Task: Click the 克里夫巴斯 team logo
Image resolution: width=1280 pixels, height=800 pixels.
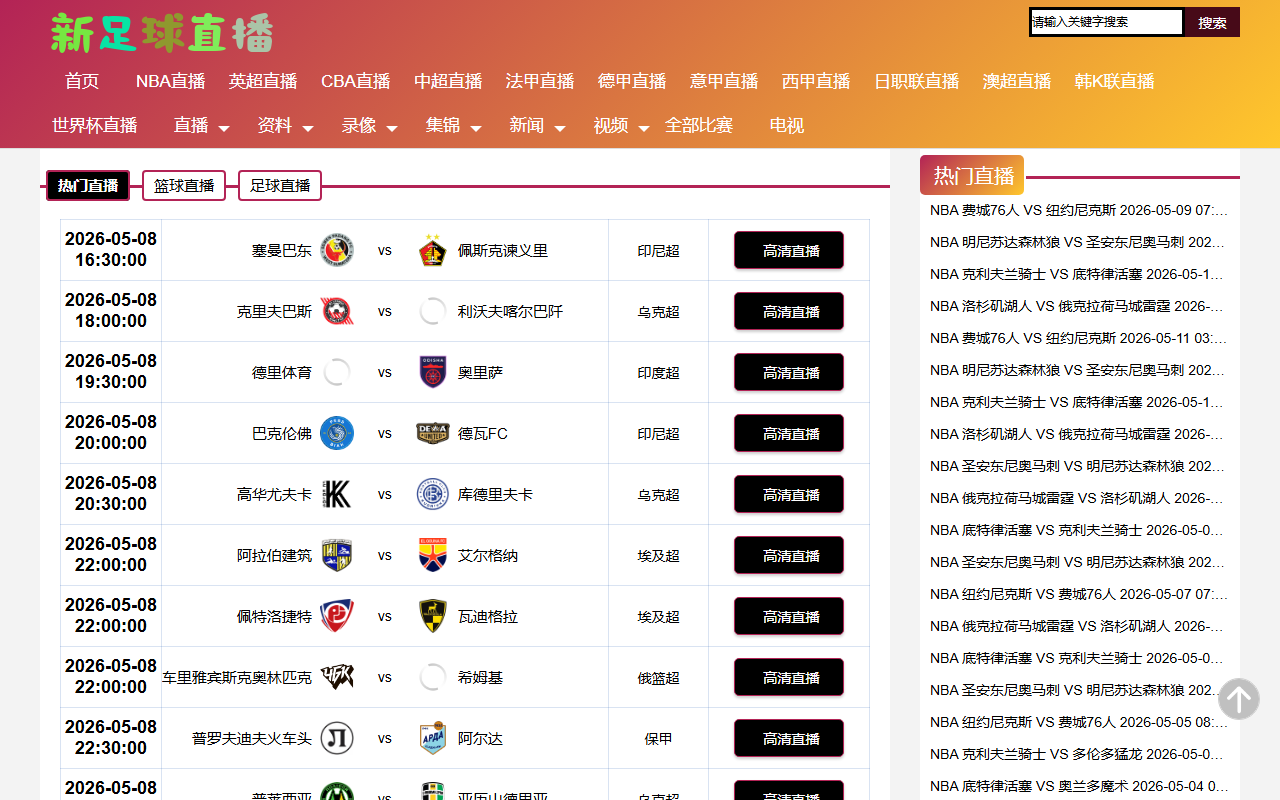Action: coord(337,311)
